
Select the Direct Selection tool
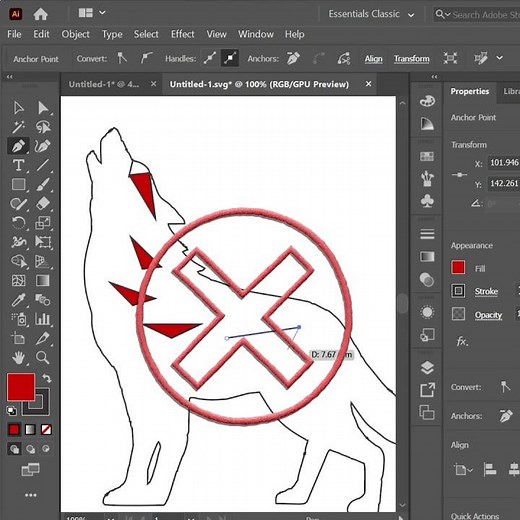tap(43, 108)
